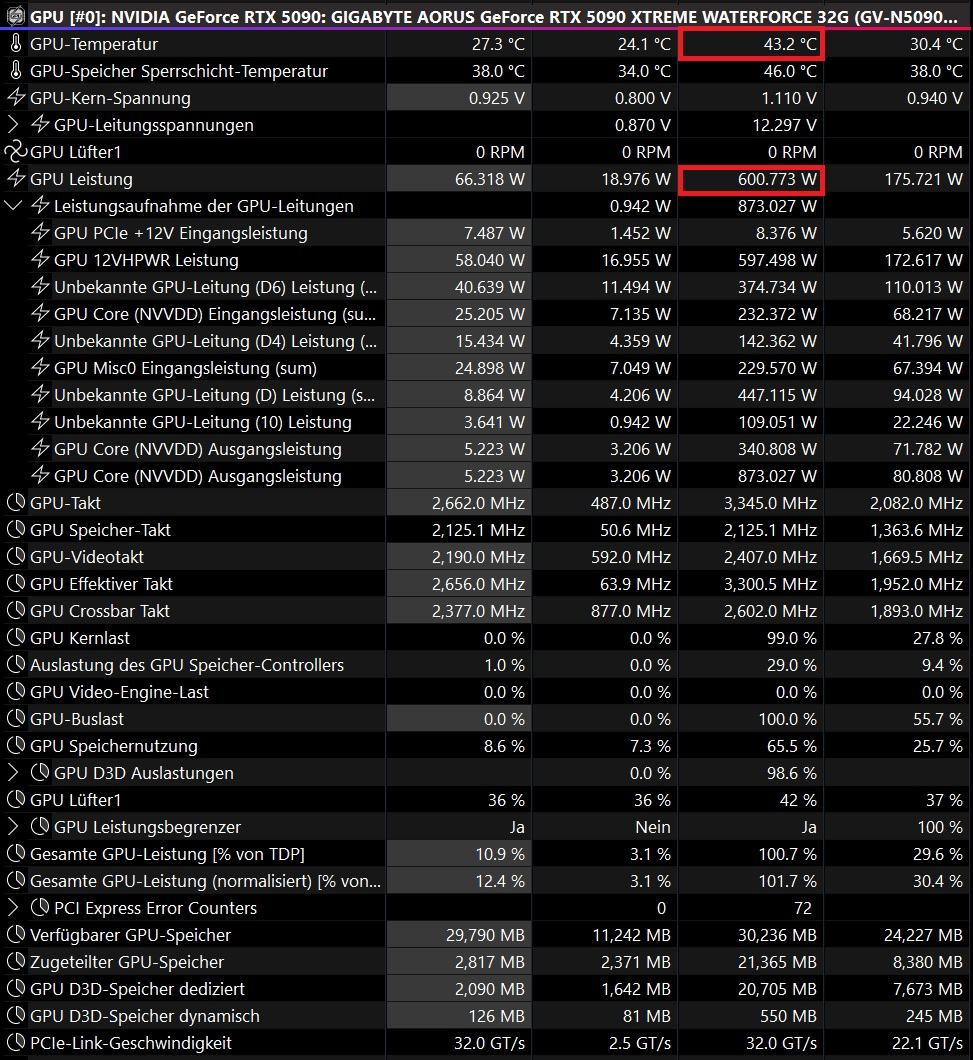Select the 29,790 MB available GPU memory value

click(x=485, y=935)
